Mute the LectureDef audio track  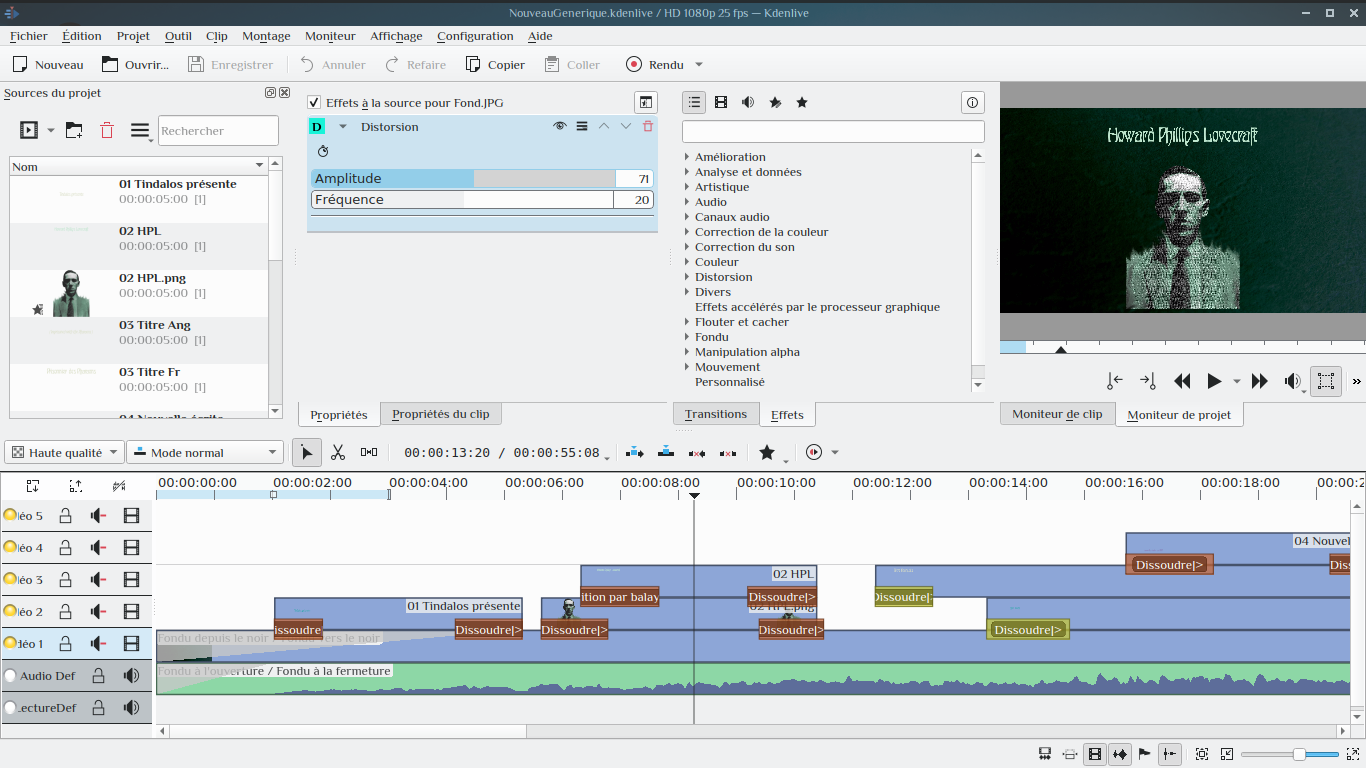click(131, 708)
